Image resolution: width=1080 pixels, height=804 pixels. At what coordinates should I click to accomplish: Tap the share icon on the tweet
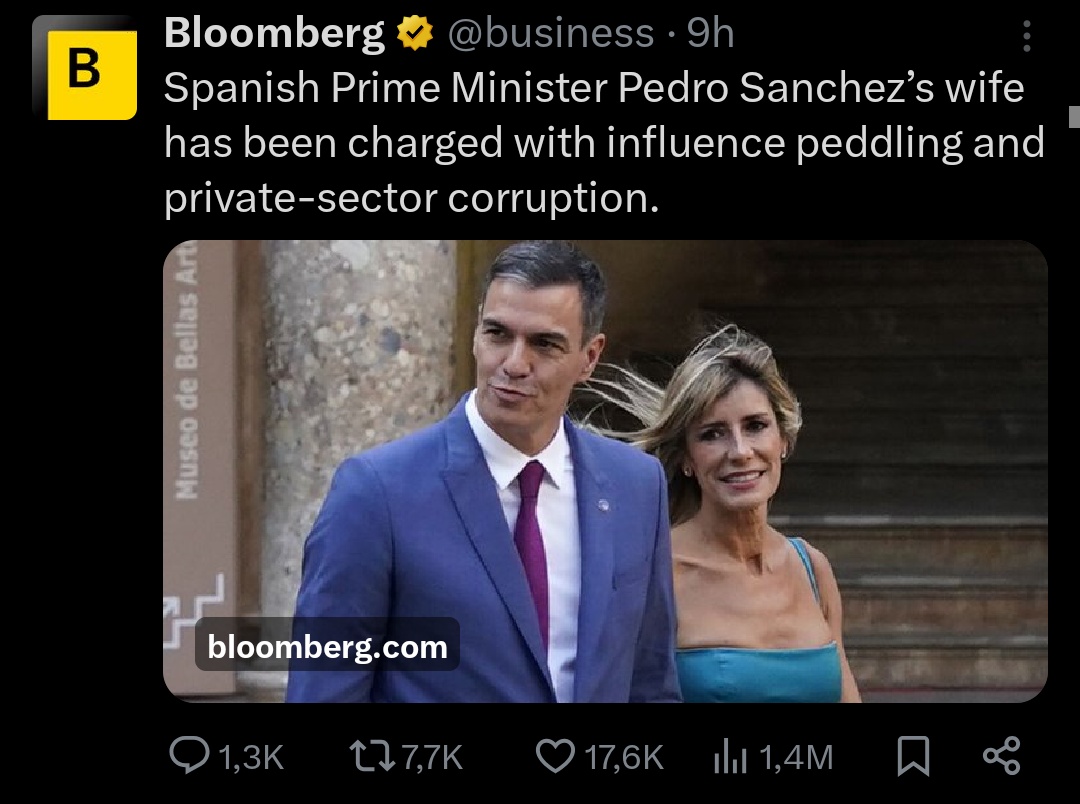pos(1001,755)
